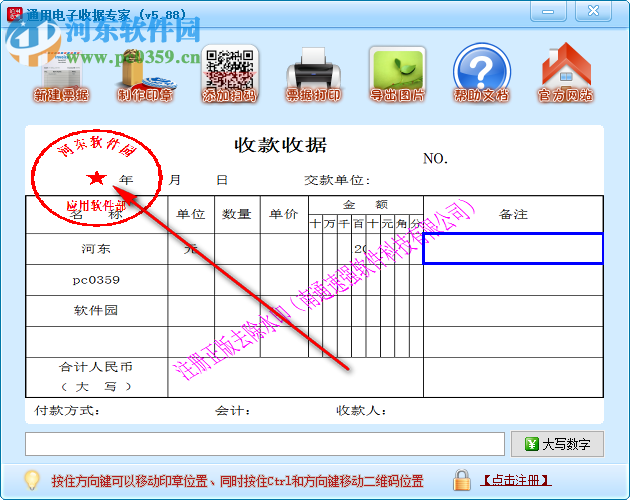The height and width of the screenshot is (500, 630).
Task: Click the pc0359 name cell
Action: pos(96,280)
